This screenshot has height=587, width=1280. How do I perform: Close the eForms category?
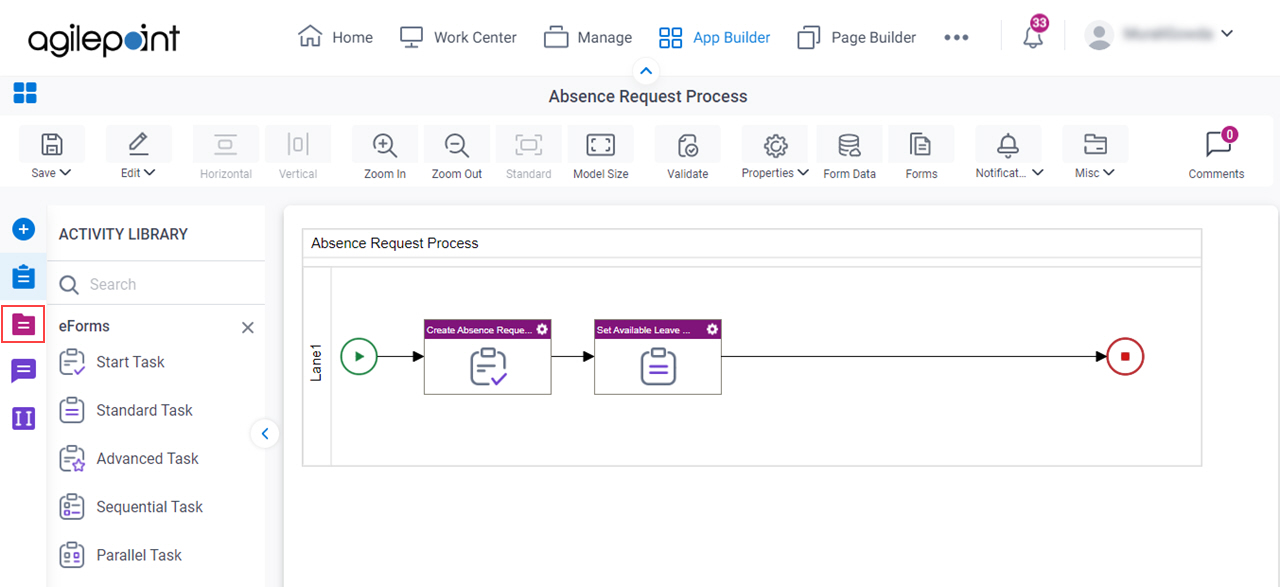[x=248, y=327]
